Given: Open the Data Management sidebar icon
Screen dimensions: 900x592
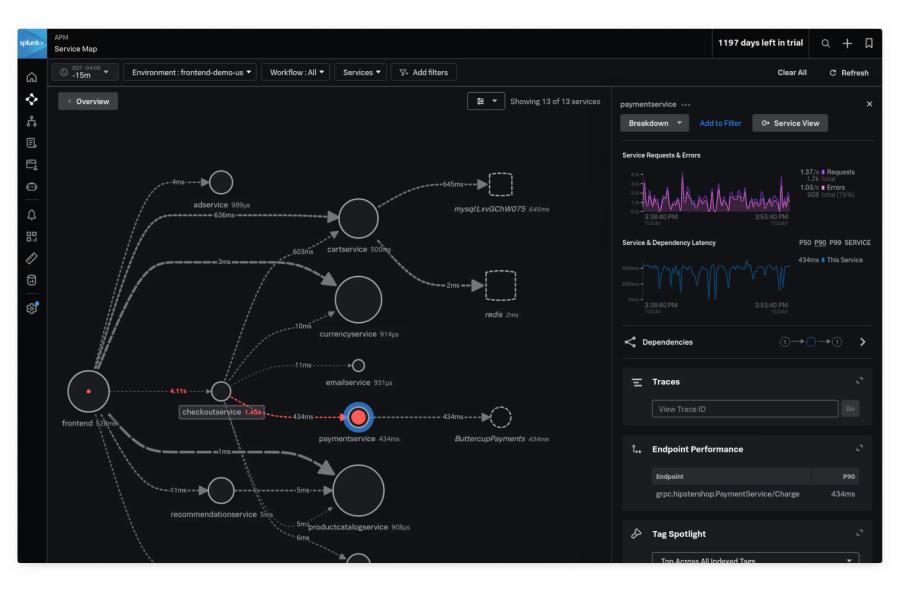Looking at the screenshot, I should tap(32, 280).
